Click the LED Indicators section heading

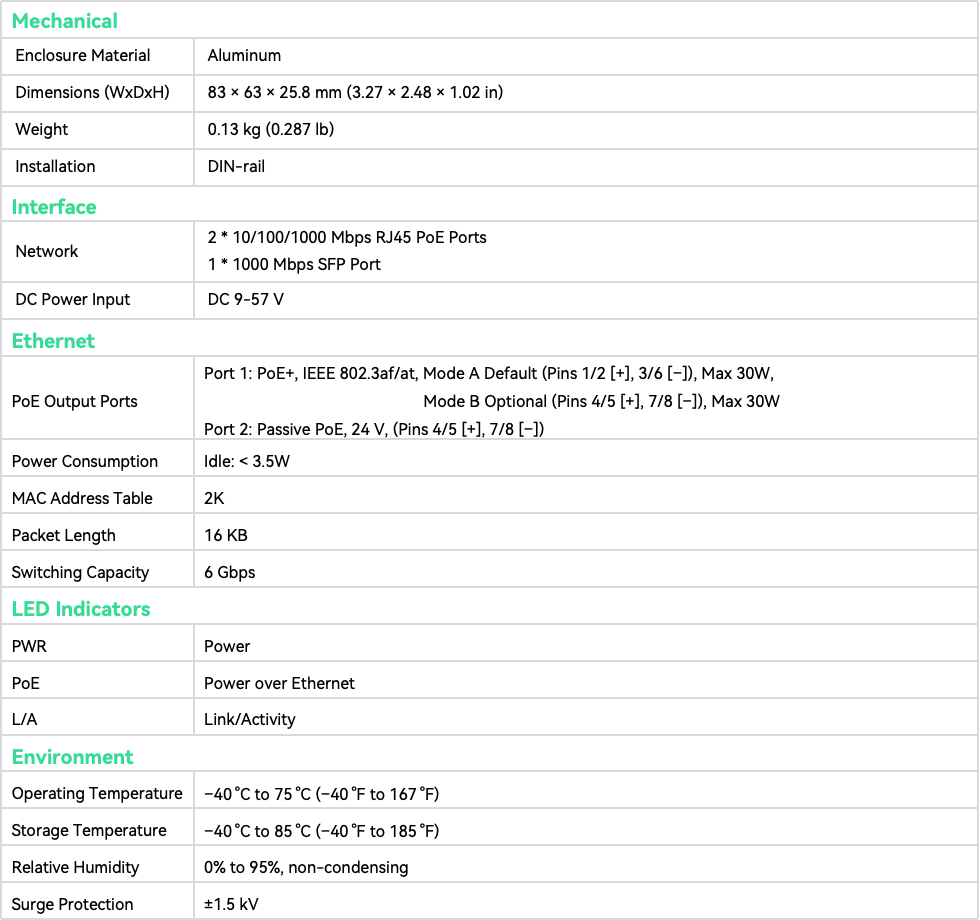click(81, 609)
